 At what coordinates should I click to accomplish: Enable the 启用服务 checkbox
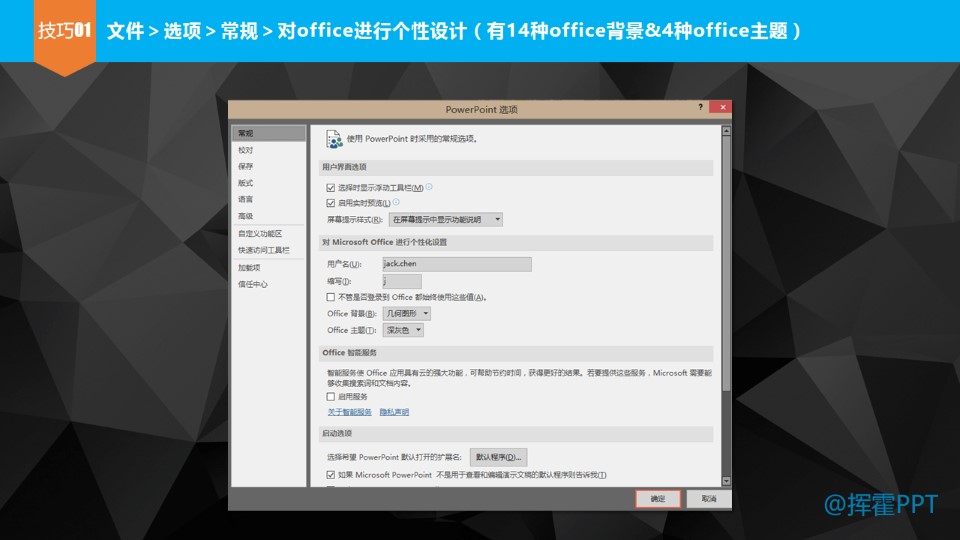tap(331, 397)
